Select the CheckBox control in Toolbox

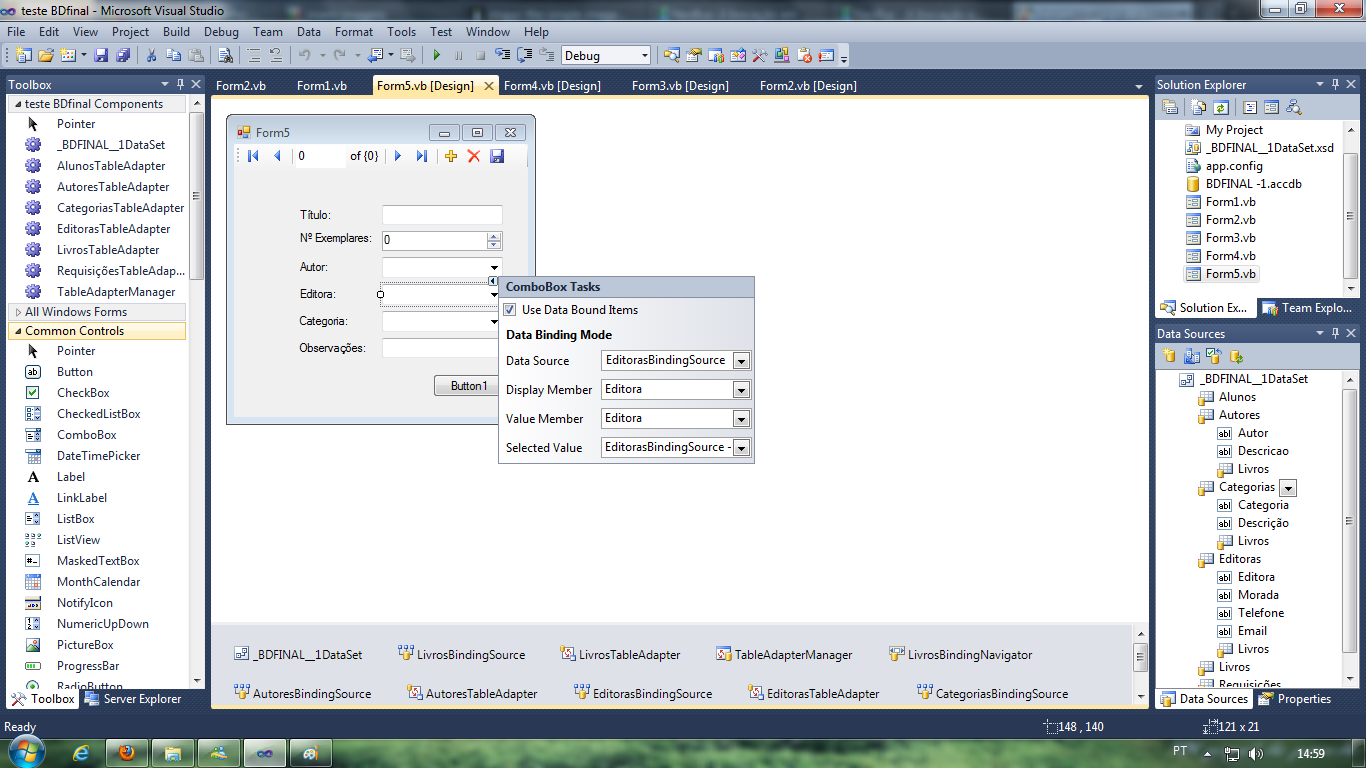[83, 393]
